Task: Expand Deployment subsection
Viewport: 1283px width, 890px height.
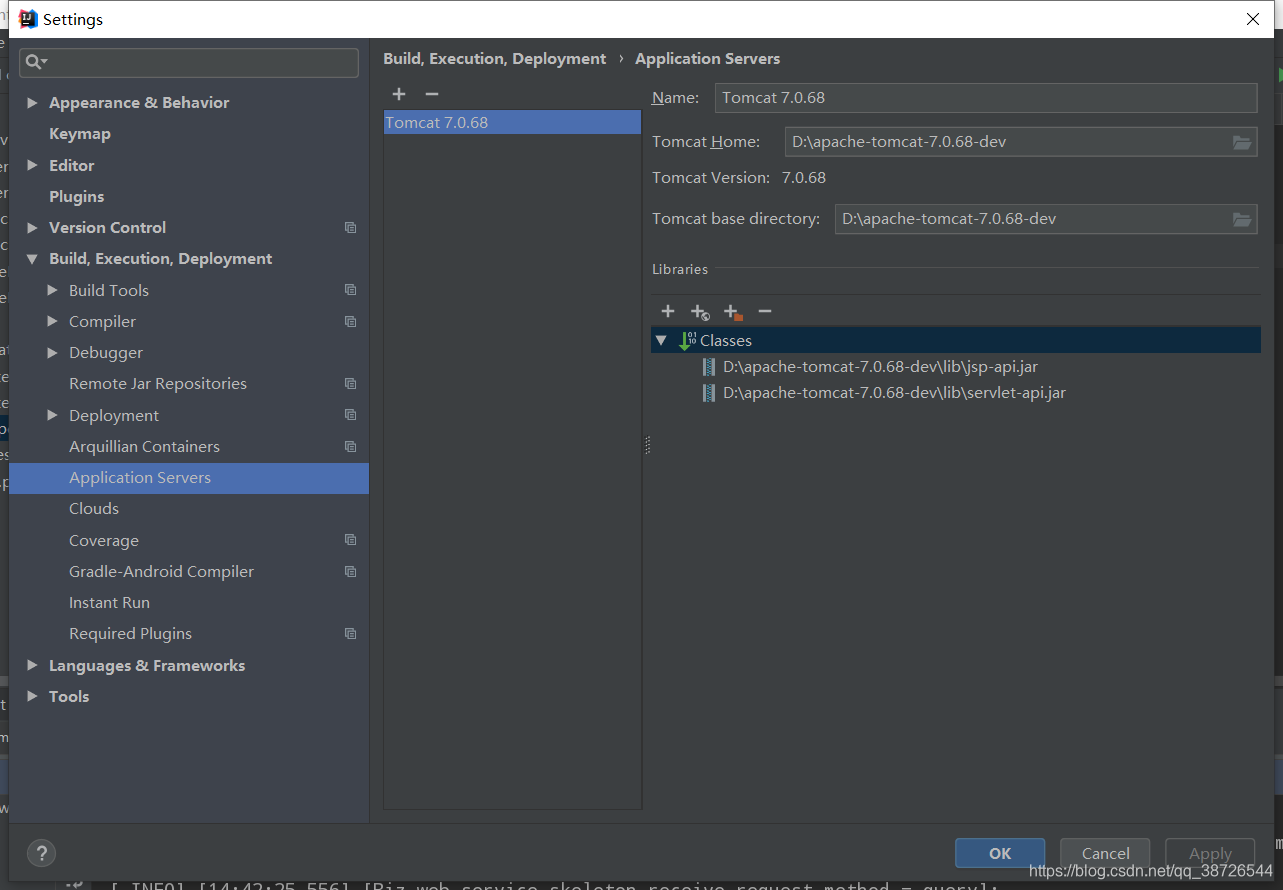Action: (x=52, y=416)
